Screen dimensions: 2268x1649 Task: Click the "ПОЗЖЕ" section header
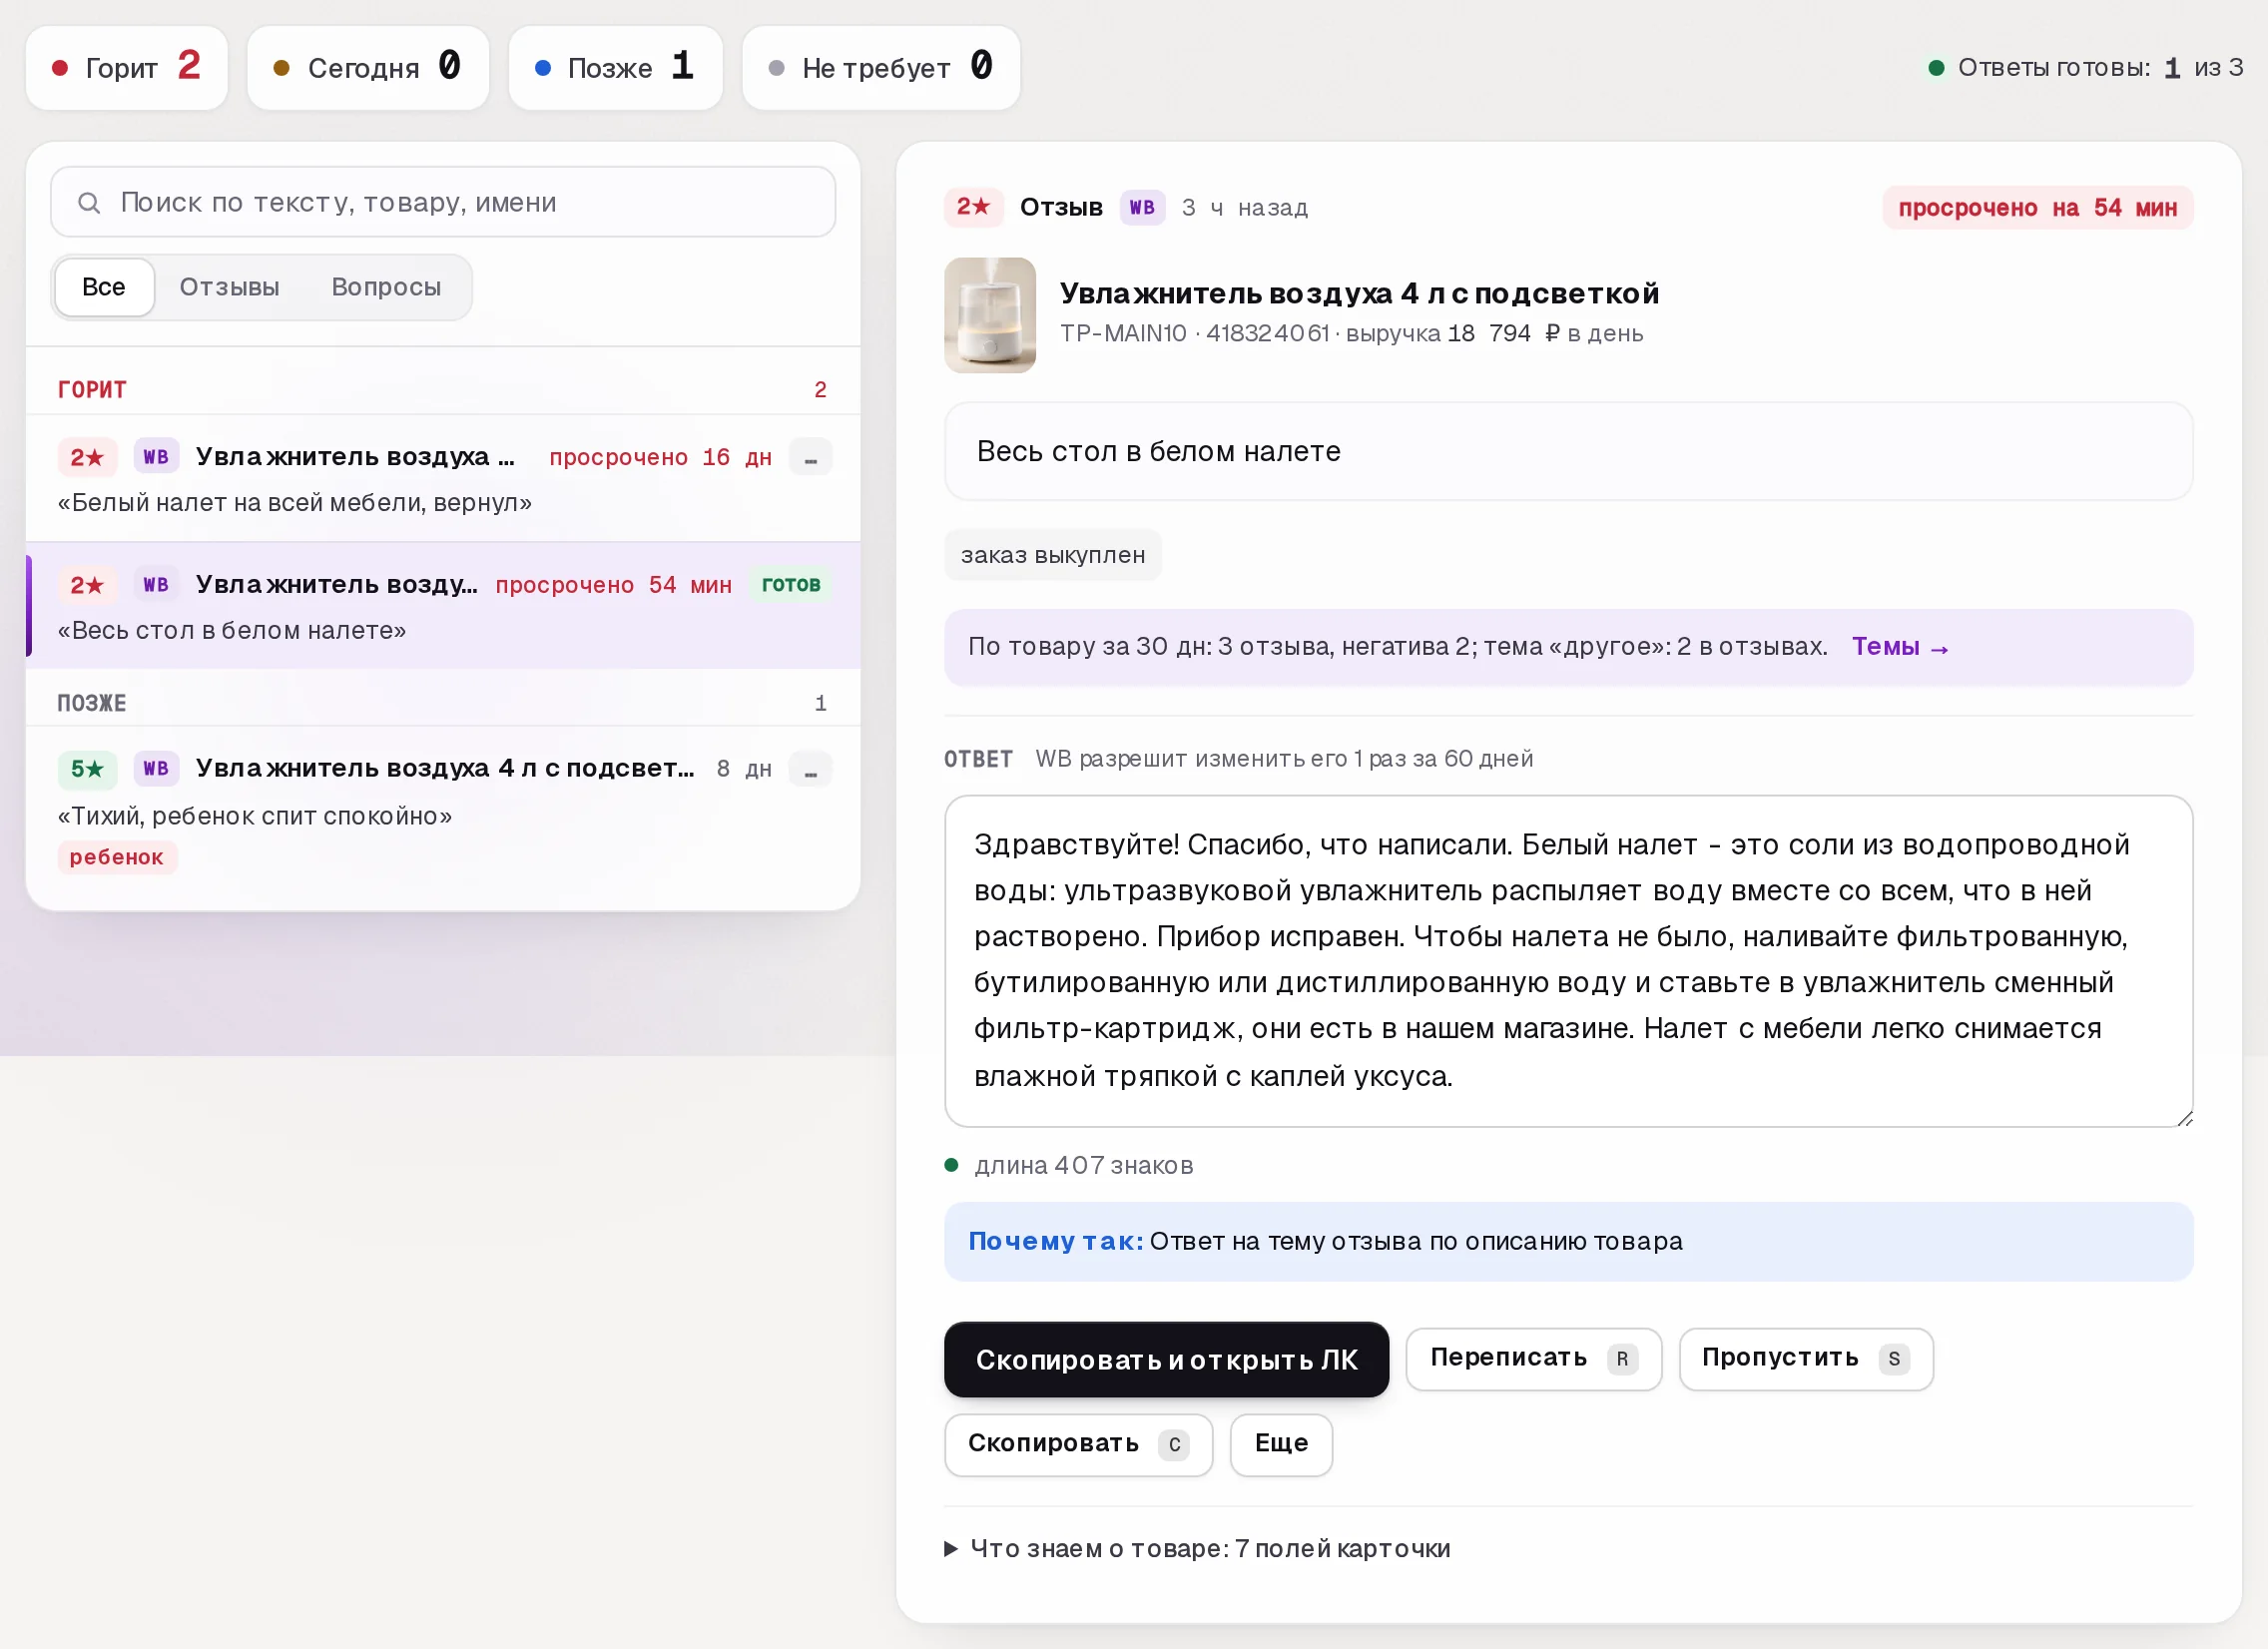(x=92, y=703)
